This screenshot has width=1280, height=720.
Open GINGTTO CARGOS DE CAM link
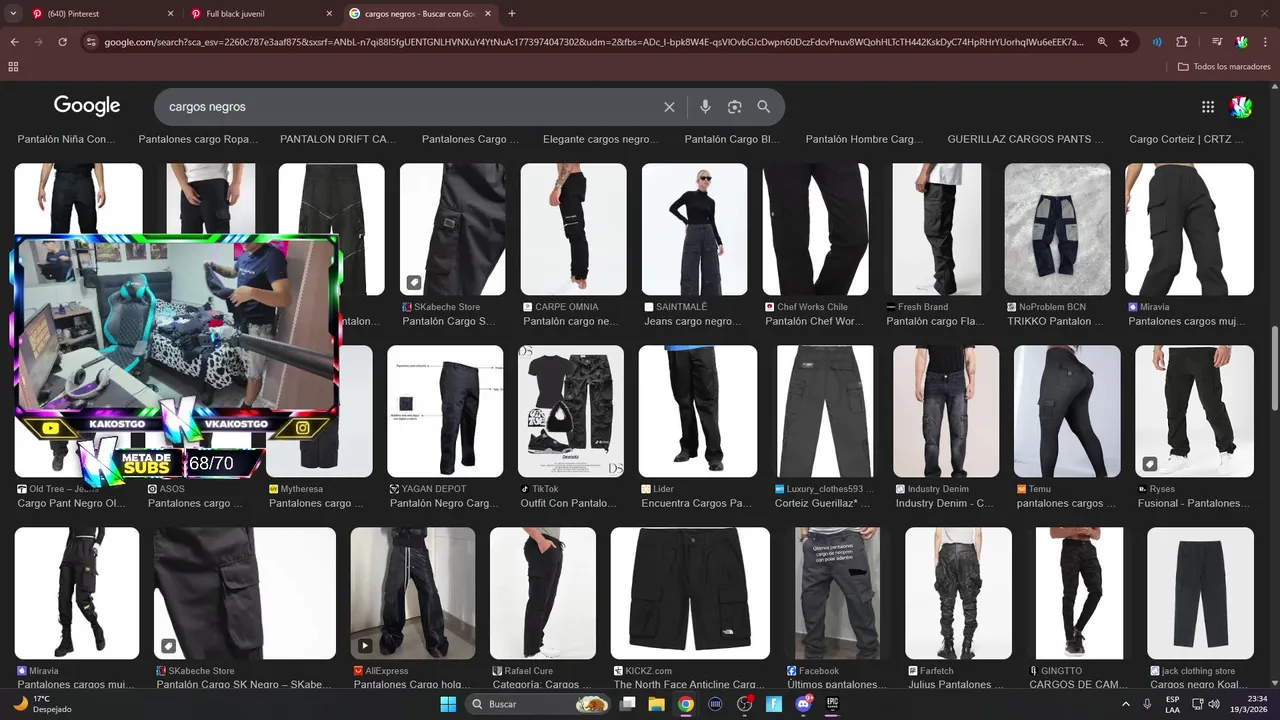point(1079,685)
